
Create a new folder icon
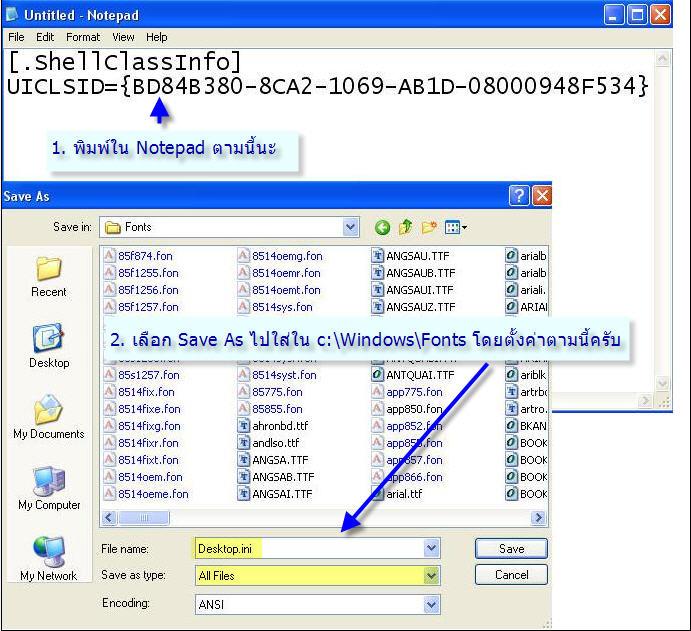[429, 227]
